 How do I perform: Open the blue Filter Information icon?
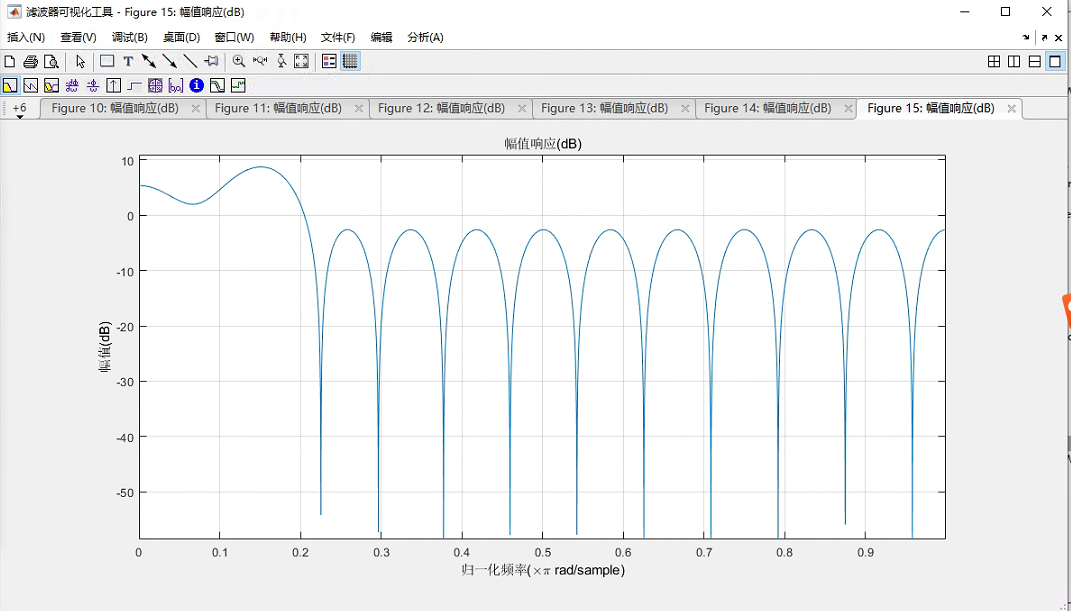[x=197, y=85]
